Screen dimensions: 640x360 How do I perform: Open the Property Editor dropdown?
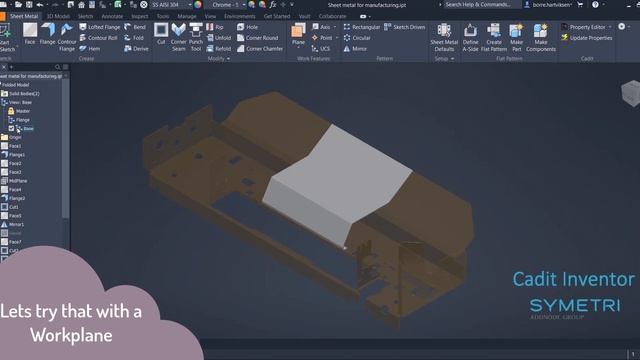[x=610, y=27]
